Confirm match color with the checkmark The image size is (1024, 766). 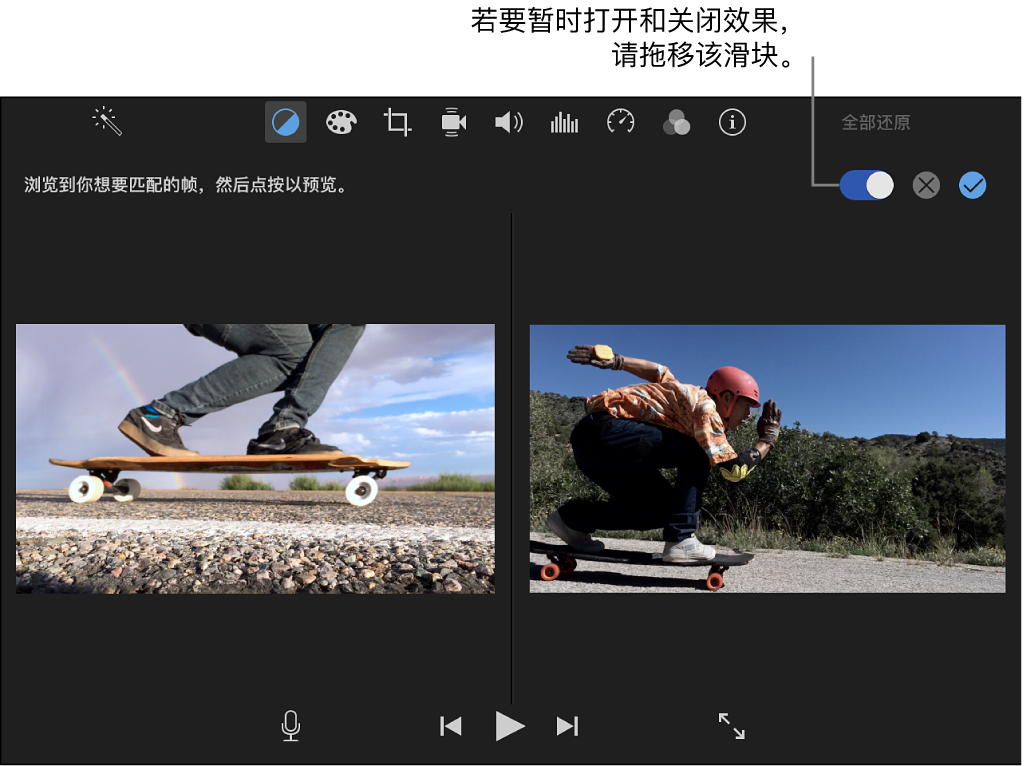973,185
